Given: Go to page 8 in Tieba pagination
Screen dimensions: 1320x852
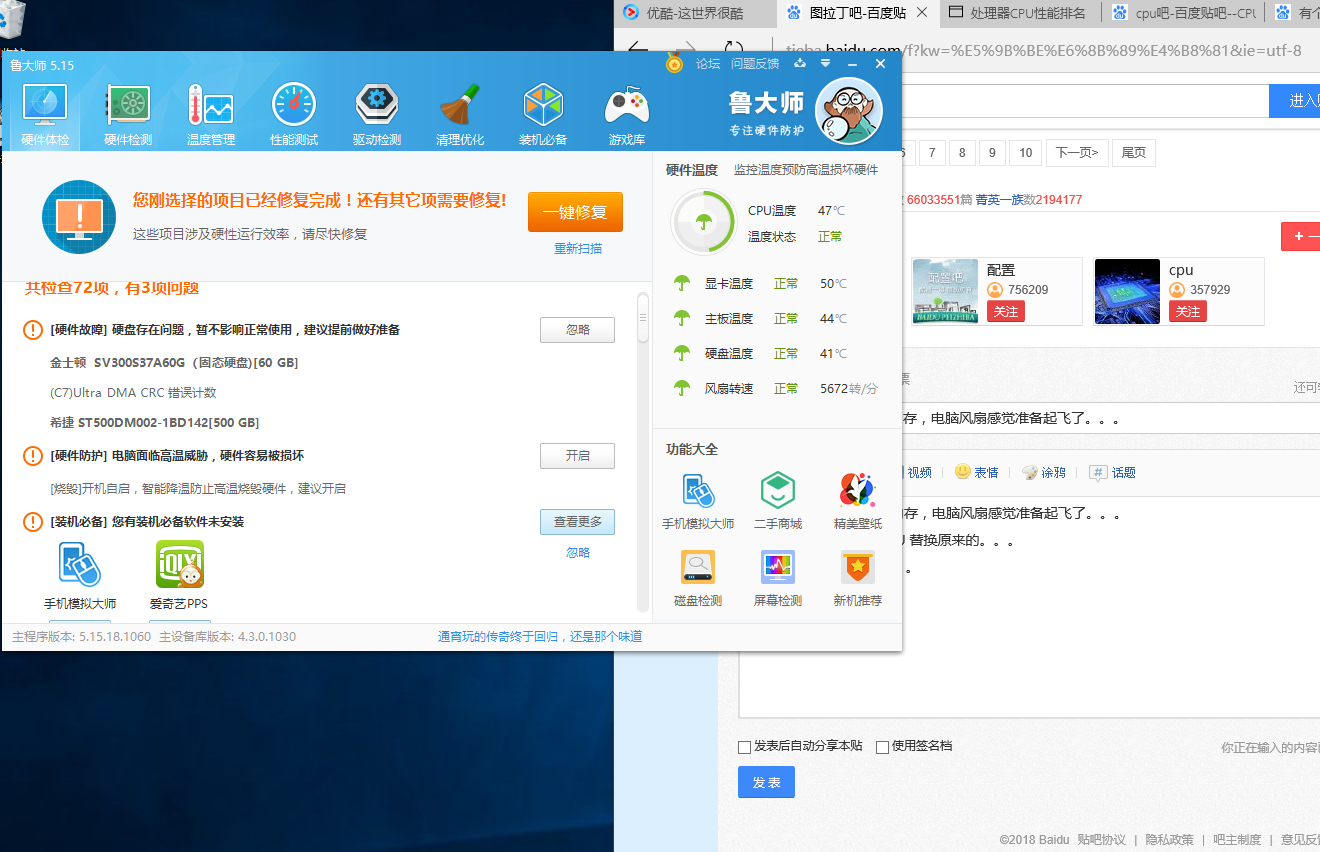Looking at the screenshot, I should point(962,153).
